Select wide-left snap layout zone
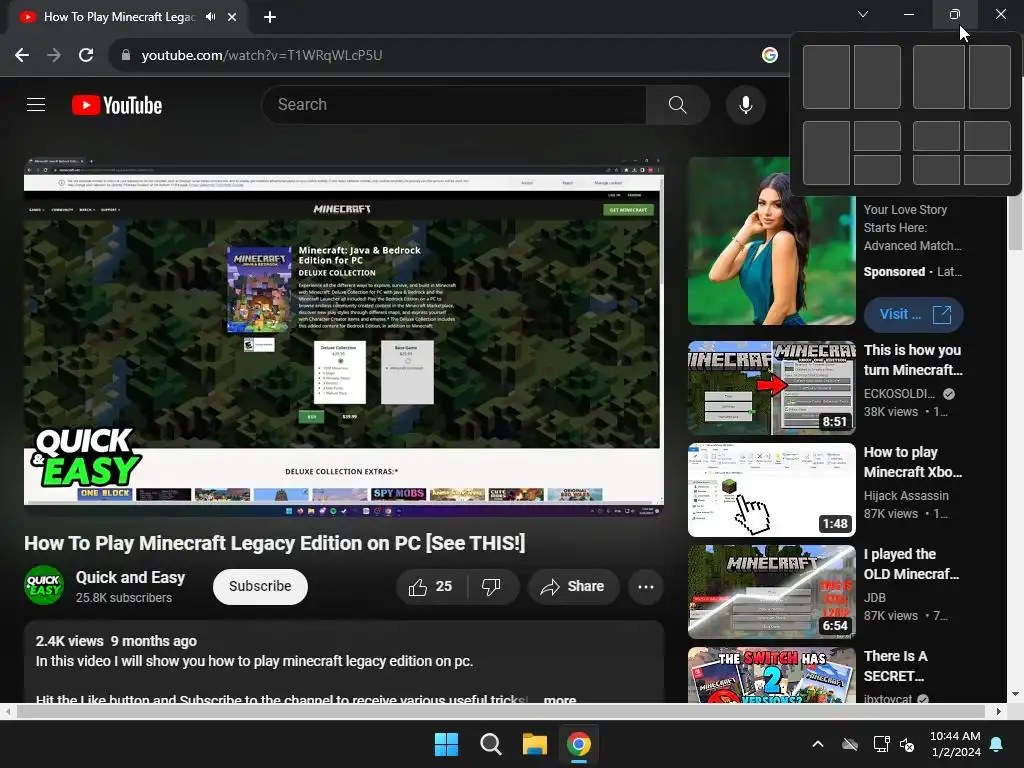The height and width of the screenshot is (768, 1024). [x=938, y=77]
